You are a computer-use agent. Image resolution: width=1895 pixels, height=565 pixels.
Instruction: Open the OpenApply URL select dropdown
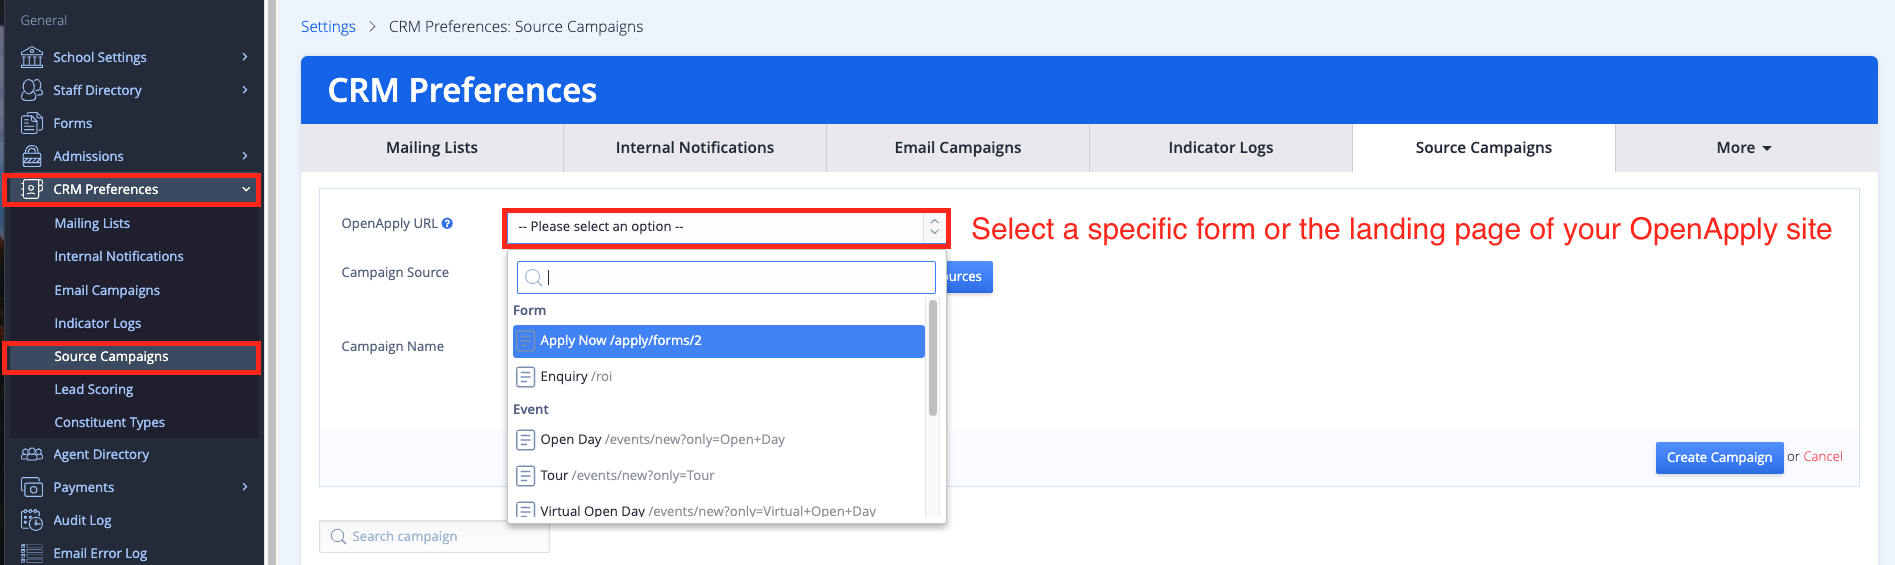tap(726, 228)
